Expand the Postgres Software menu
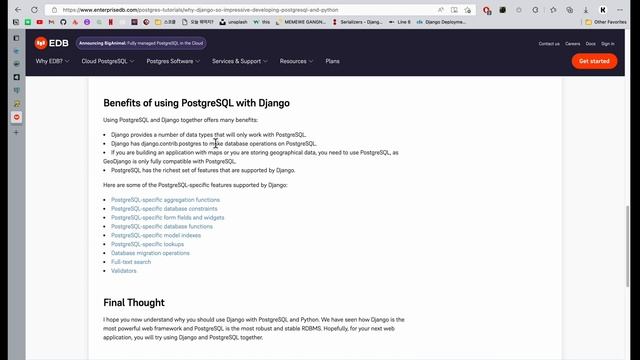The width and height of the screenshot is (640, 360). pos(173,61)
